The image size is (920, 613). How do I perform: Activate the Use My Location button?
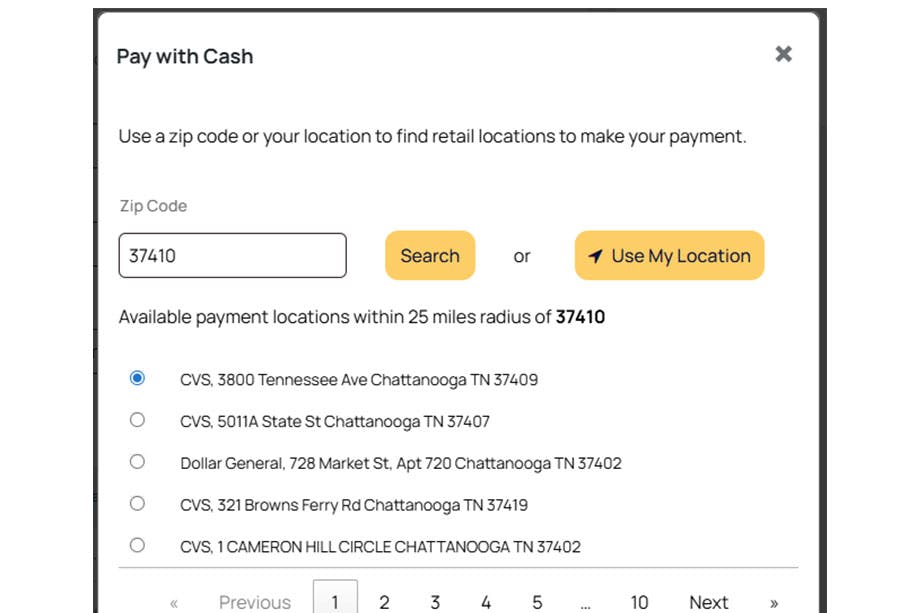pyautogui.click(x=668, y=256)
